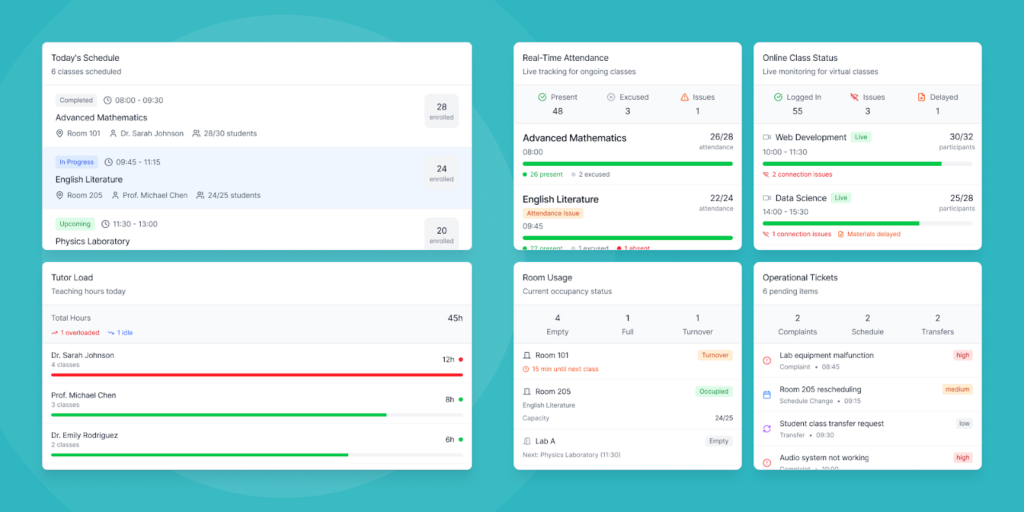Click Advanced Mathematics green attendance progress bar
Image resolution: width=1024 pixels, height=512 pixels.
coord(627,163)
